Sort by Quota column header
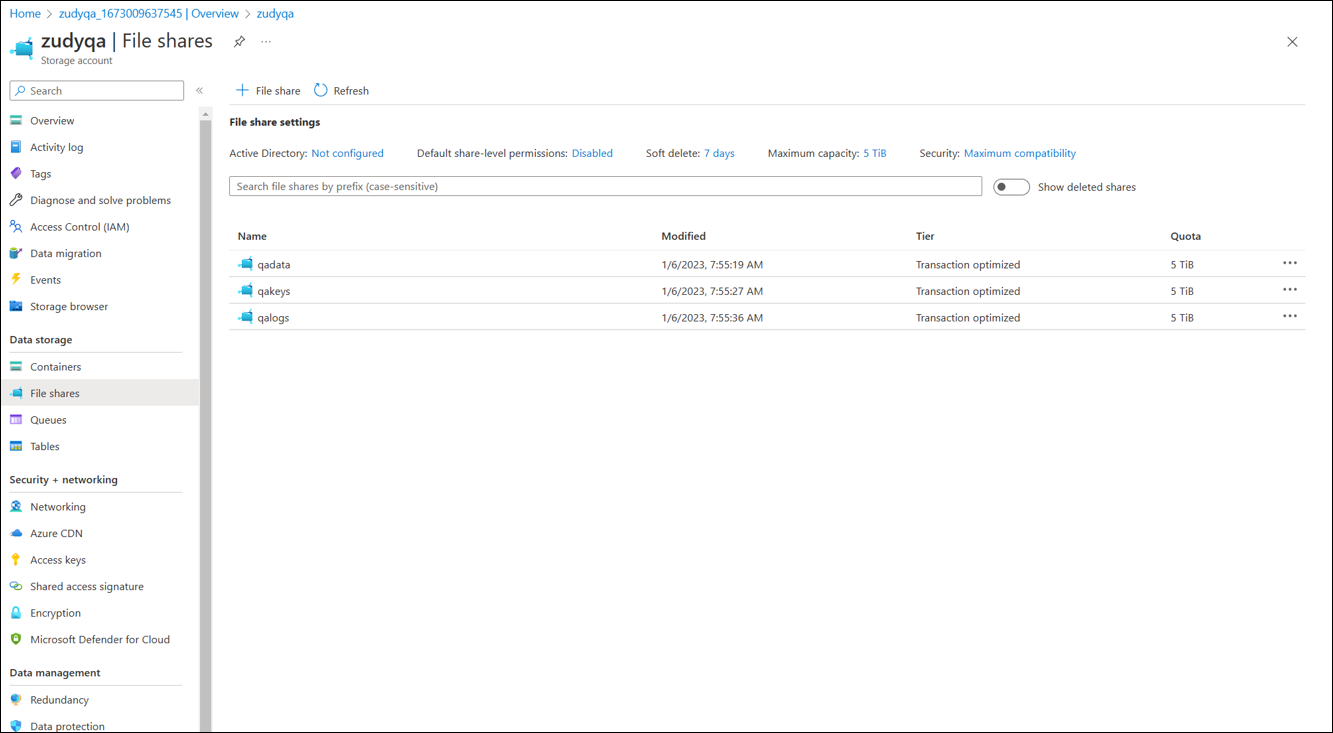The width and height of the screenshot is (1333, 733). click(x=1186, y=237)
